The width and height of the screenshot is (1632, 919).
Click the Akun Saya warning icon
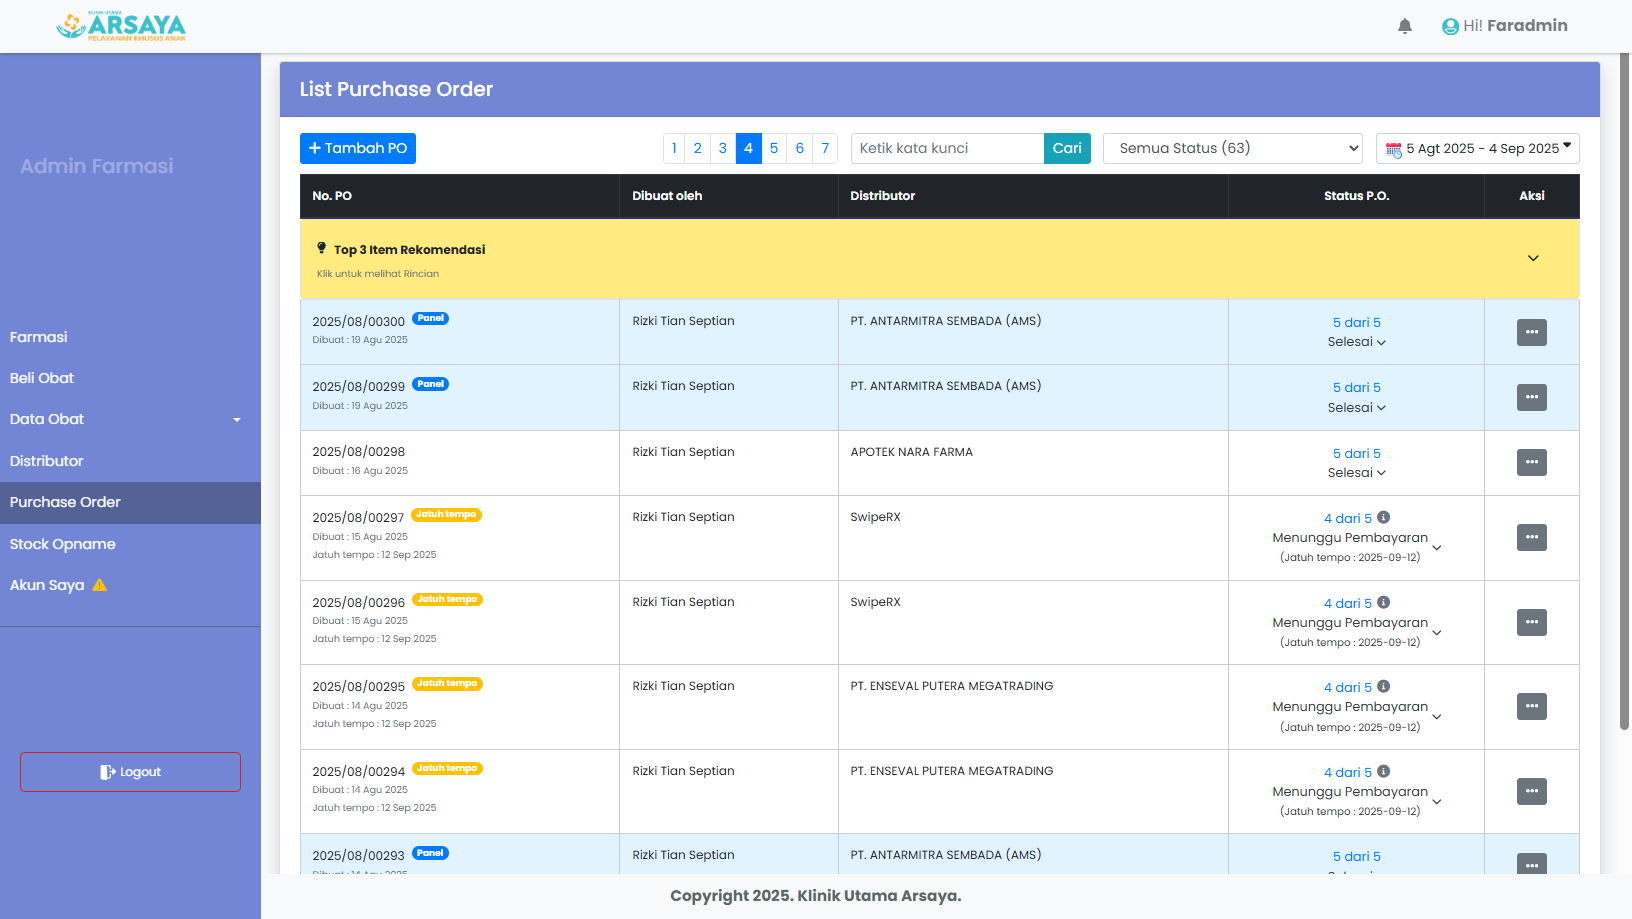[100, 585]
